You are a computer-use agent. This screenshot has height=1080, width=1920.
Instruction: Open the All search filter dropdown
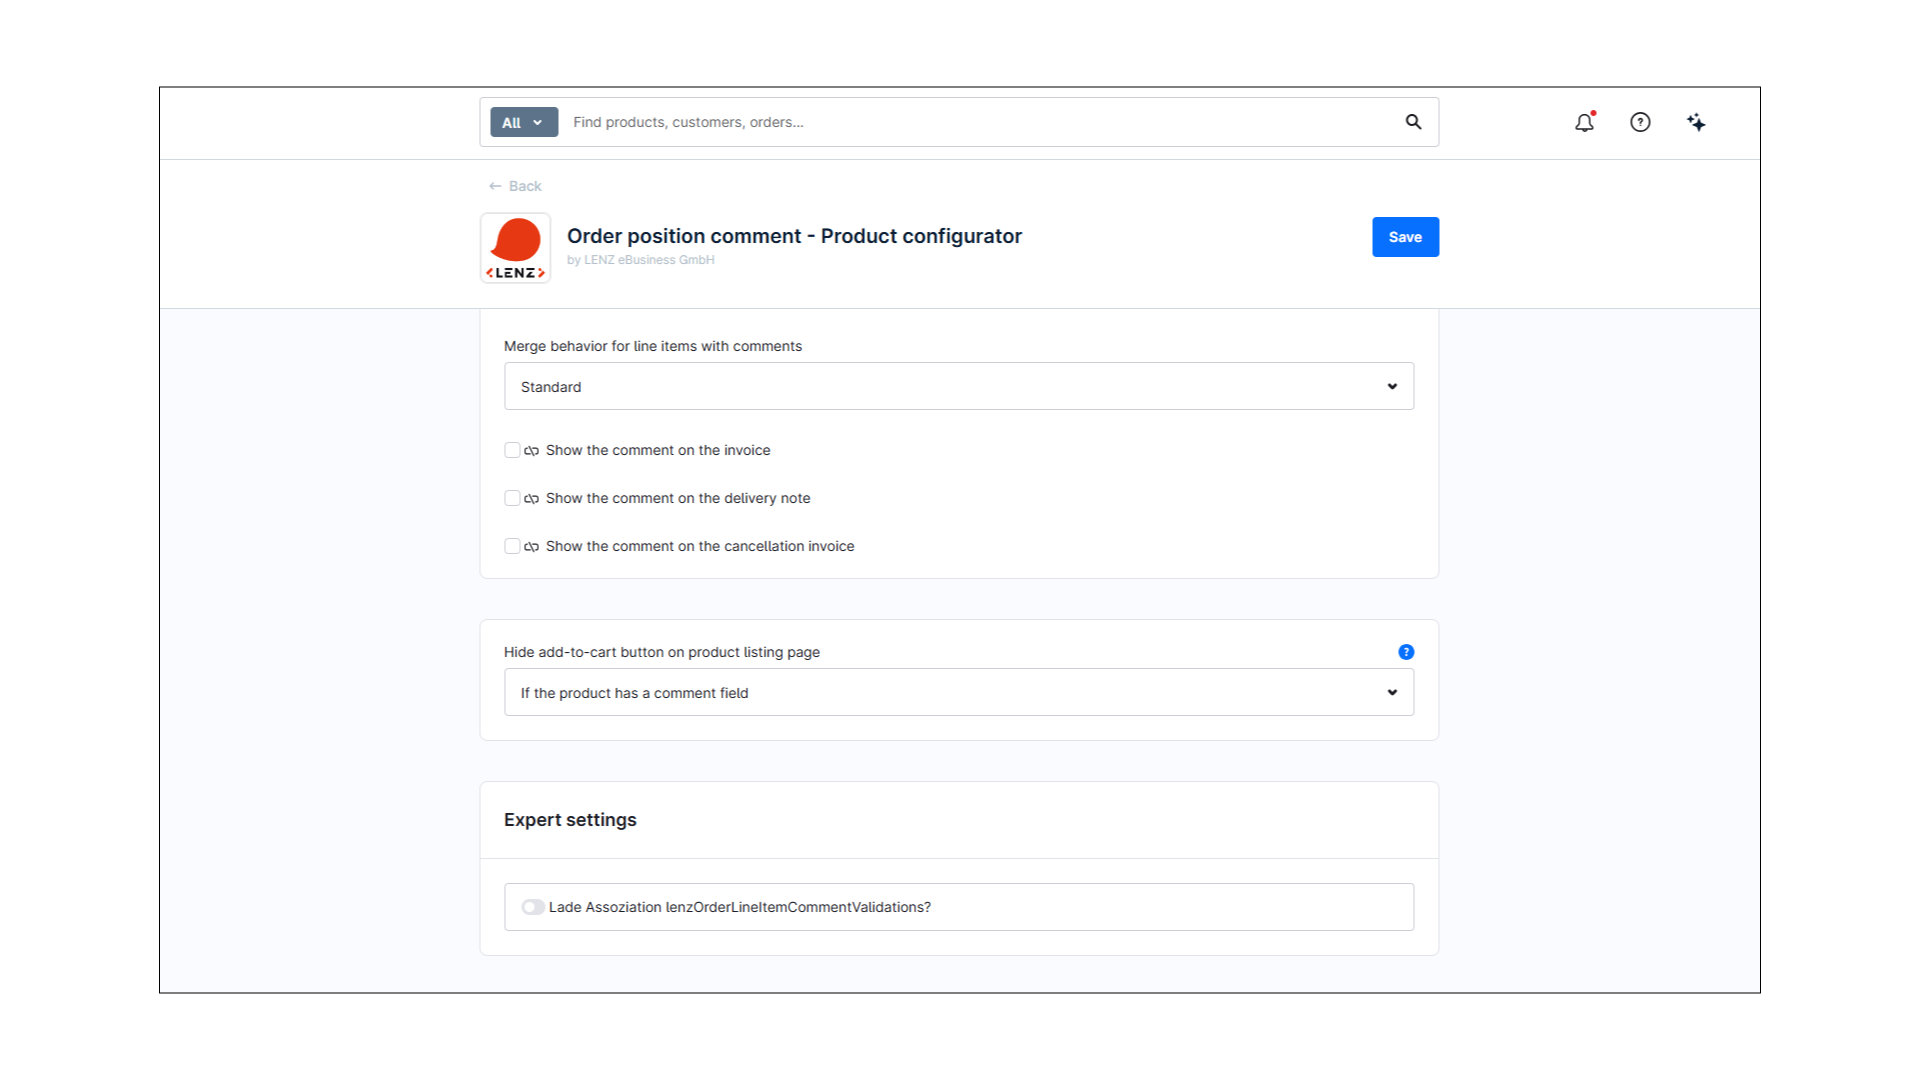point(524,122)
